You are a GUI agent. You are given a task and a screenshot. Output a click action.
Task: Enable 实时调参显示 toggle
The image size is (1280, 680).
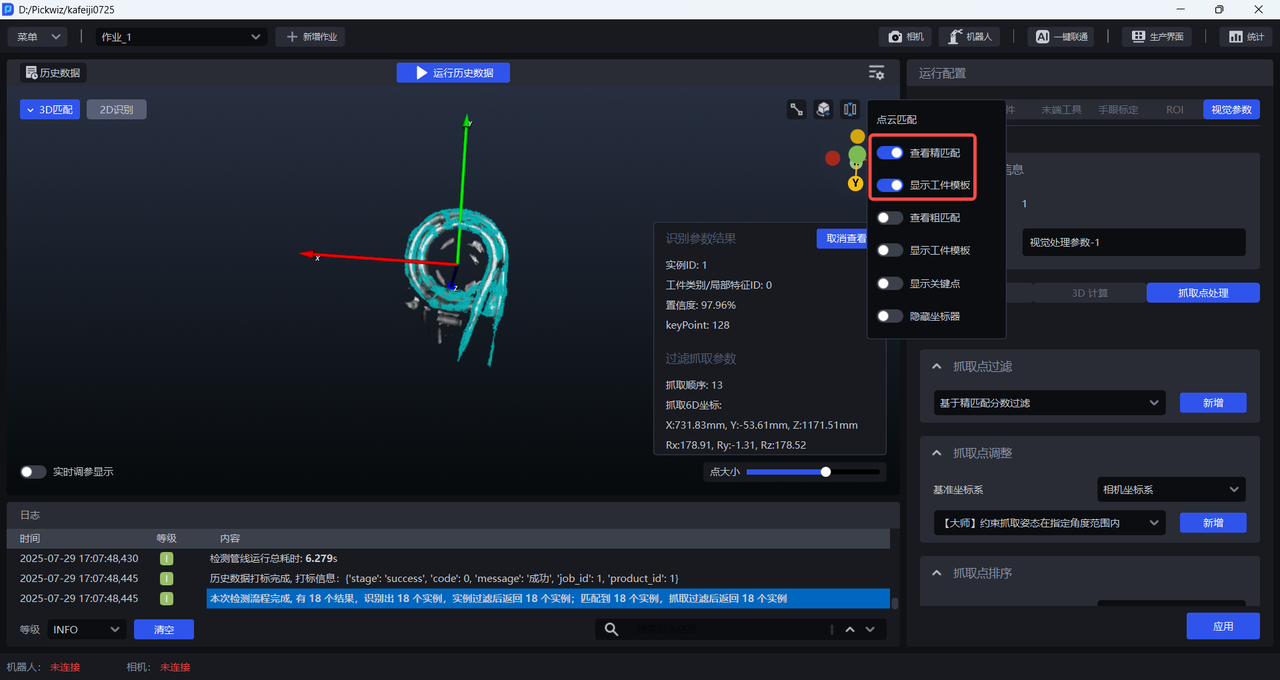[x=33, y=472]
